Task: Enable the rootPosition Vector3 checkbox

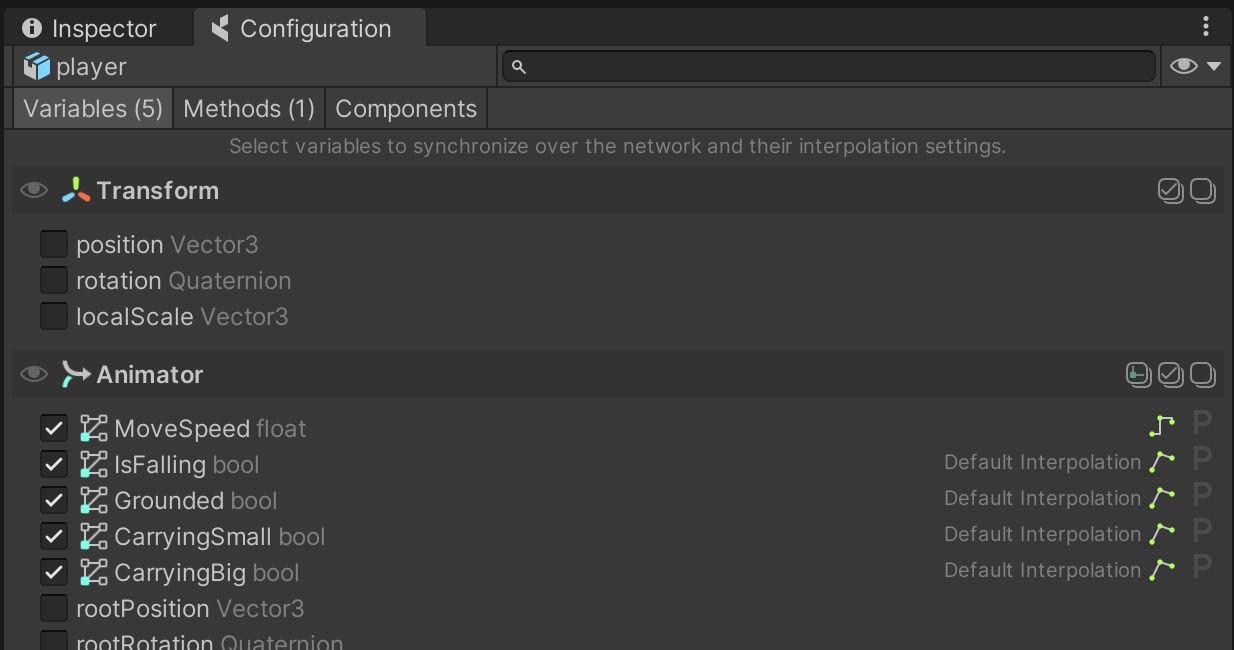Action: 54,608
